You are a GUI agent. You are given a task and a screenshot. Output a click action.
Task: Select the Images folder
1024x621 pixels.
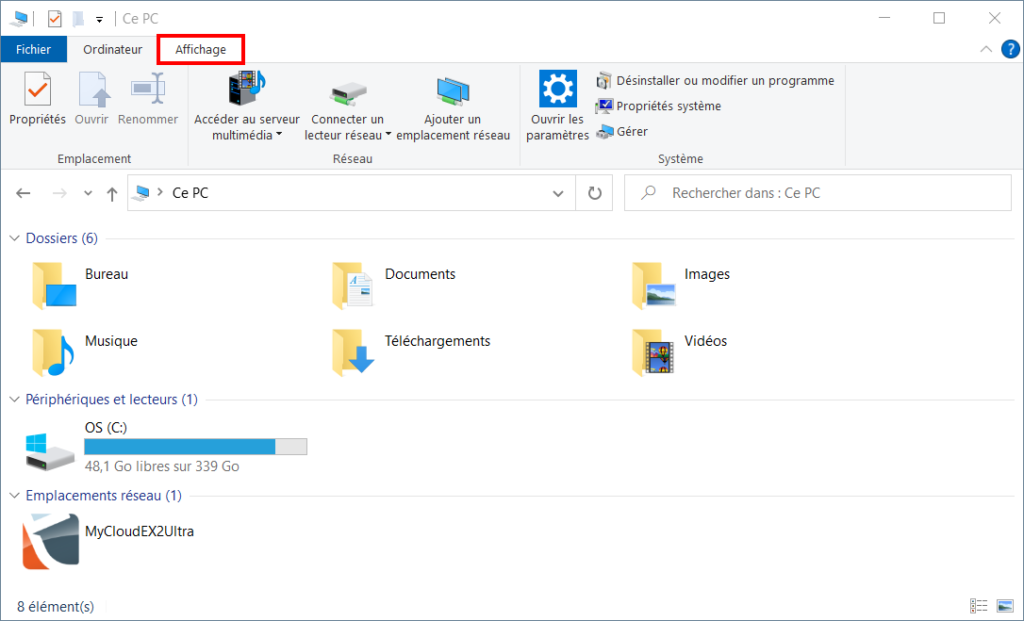(681, 285)
